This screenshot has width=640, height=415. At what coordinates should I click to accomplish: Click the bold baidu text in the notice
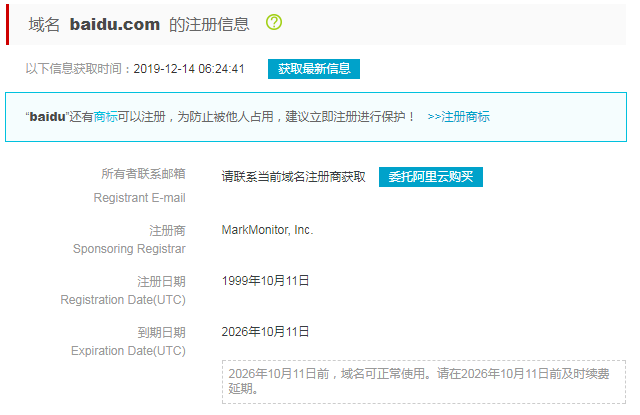(46, 117)
